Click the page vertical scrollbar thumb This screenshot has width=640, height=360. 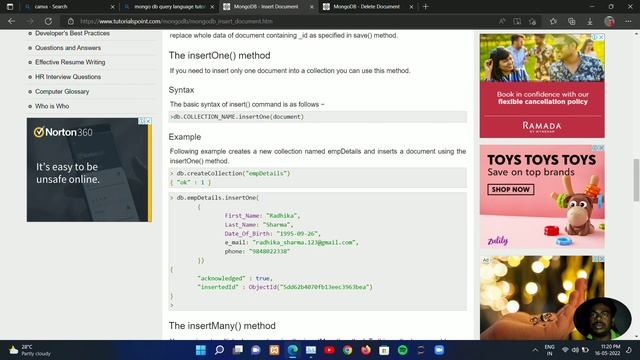coord(636,180)
